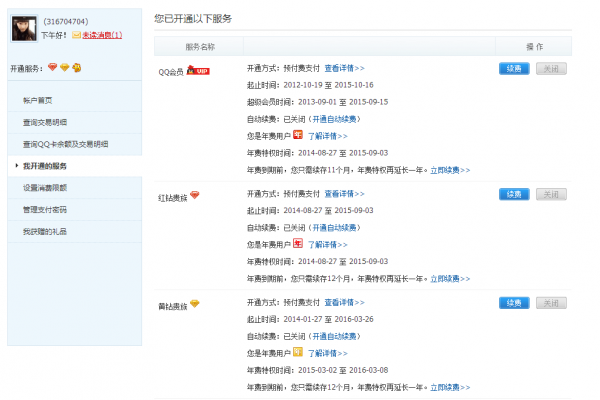
Task: Click date range 2014-01-27 至 2016-03-26
Action: click(x=328, y=320)
